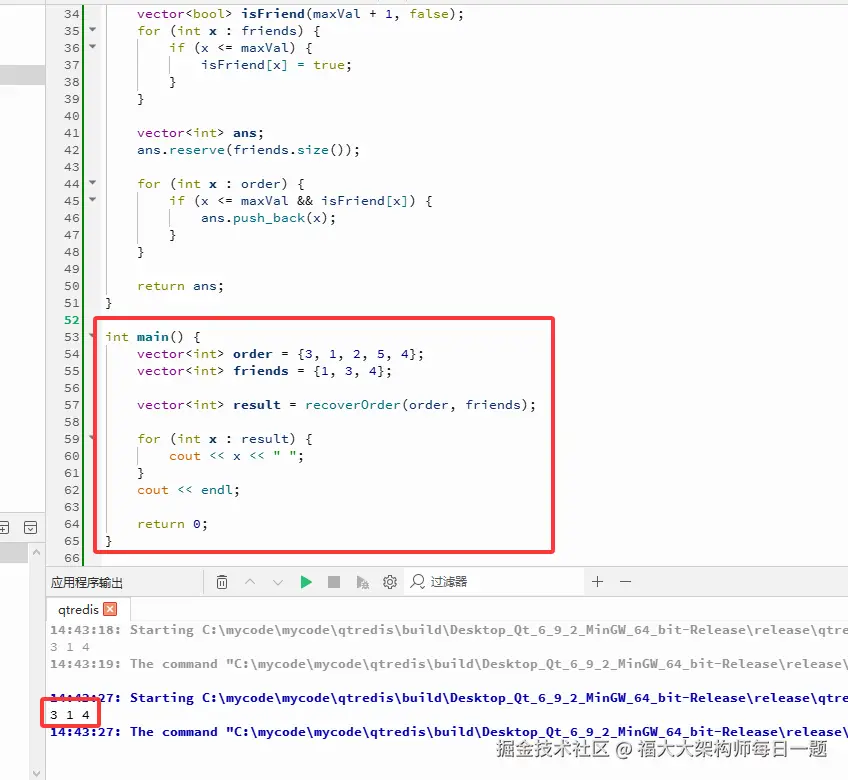This screenshot has height=780, width=848.
Task: Collapse the for loop at line 44
Action: click(x=92, y=183)
